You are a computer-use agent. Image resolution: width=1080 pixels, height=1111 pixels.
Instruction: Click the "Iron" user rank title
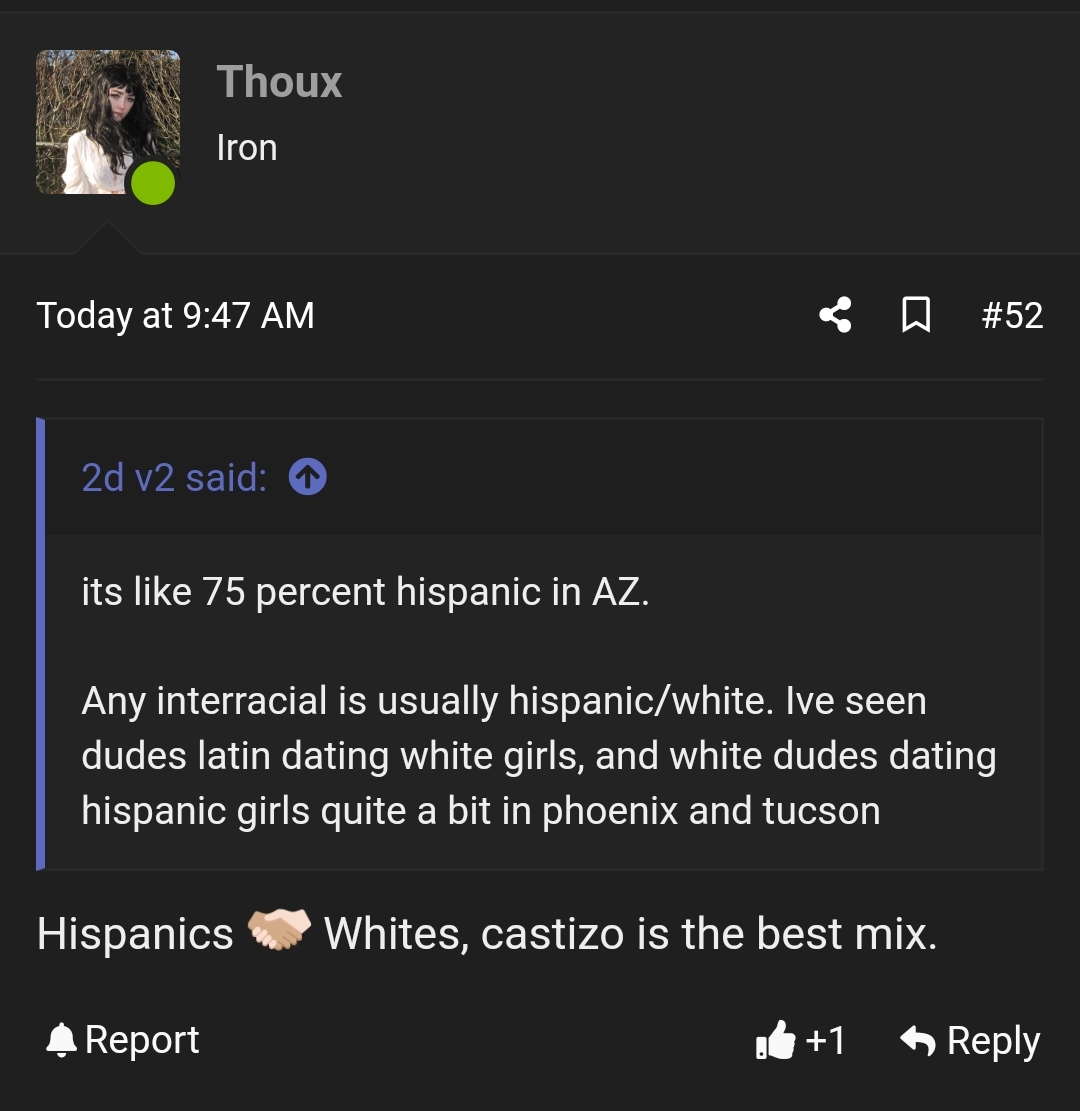coord(247,148)
